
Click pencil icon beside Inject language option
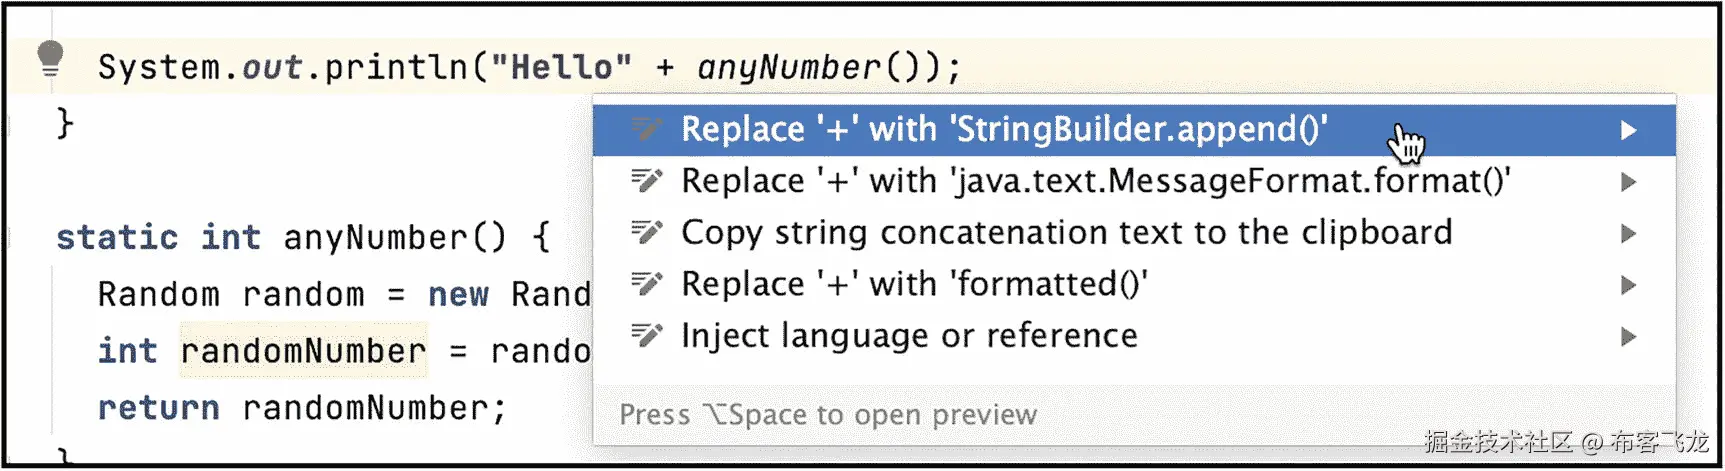coord(646,336)
